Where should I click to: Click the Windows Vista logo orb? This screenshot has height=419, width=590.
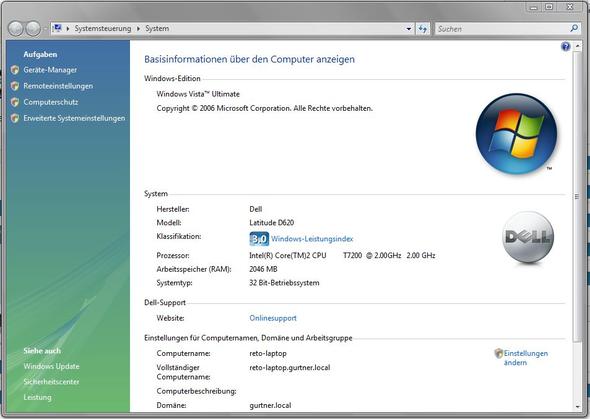click(x=516, y=134)
